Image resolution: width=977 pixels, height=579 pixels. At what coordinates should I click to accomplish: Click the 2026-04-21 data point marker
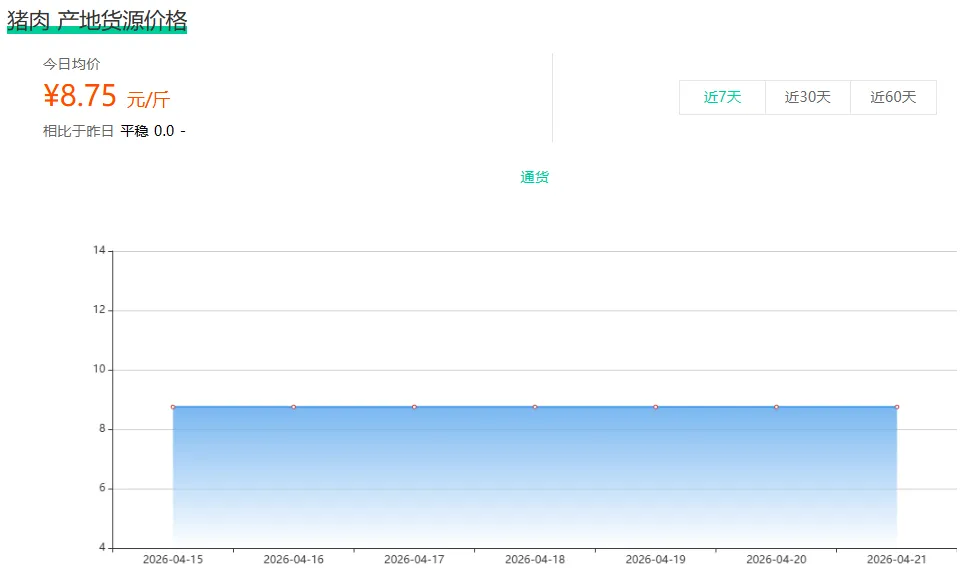pyautogui.click(x=897, y=407)
